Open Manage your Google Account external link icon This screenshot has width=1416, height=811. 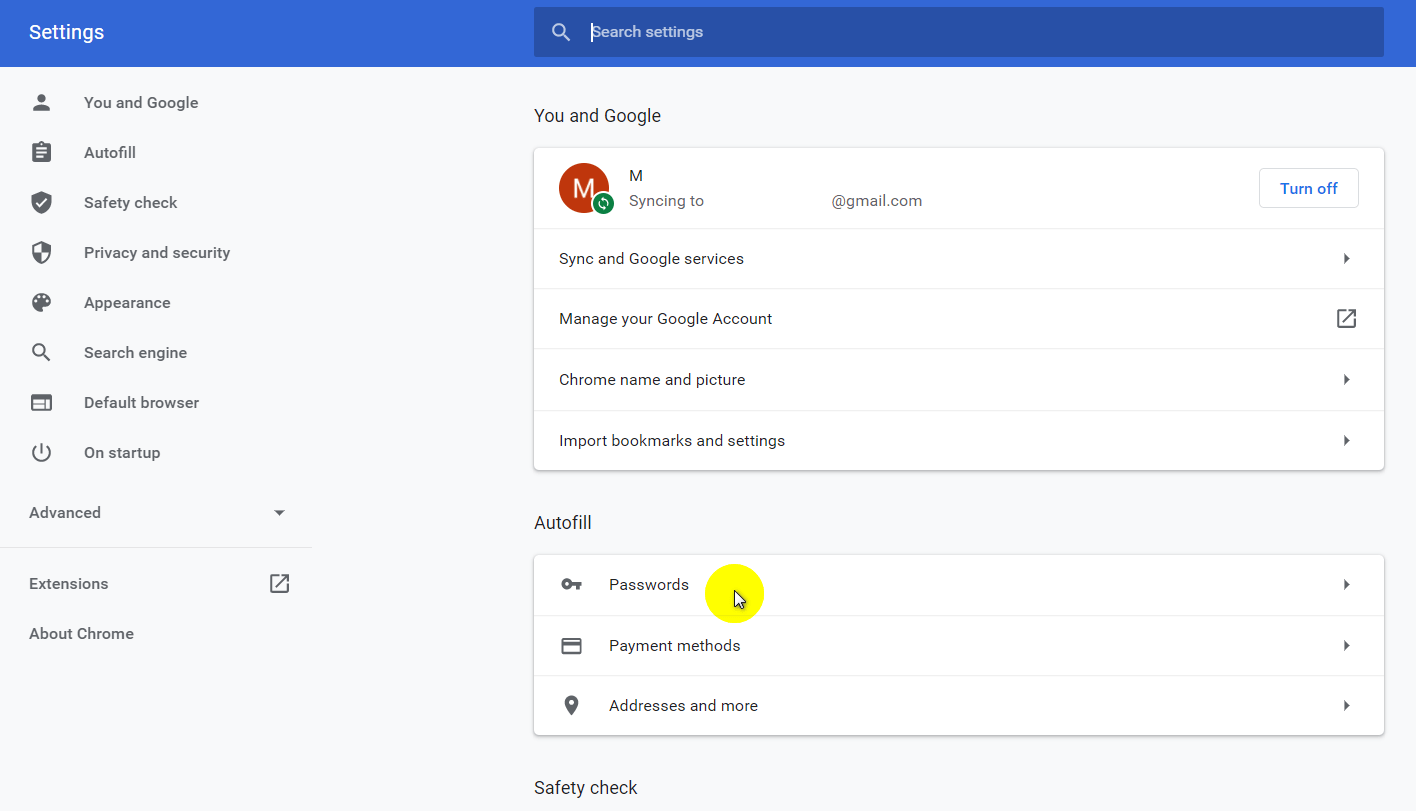click(x=1346, y=318)
